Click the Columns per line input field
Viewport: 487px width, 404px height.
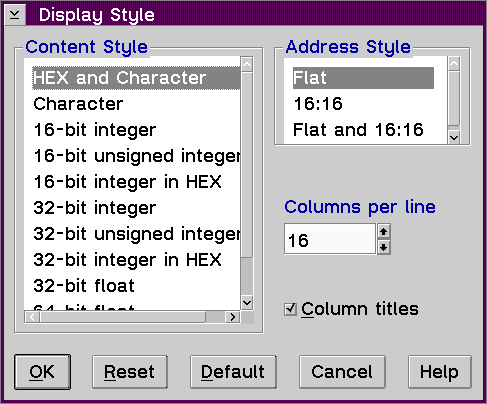tap(330, 239)
